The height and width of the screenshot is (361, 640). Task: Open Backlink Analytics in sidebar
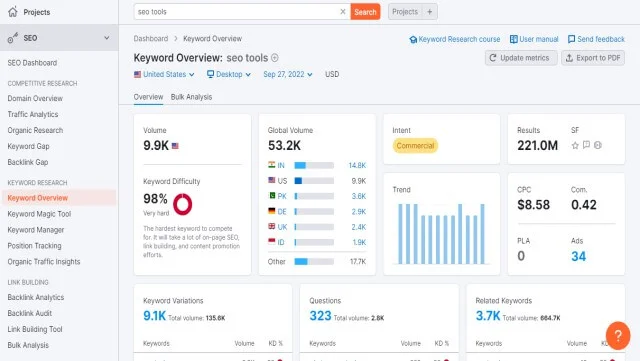tap(36, 297)
